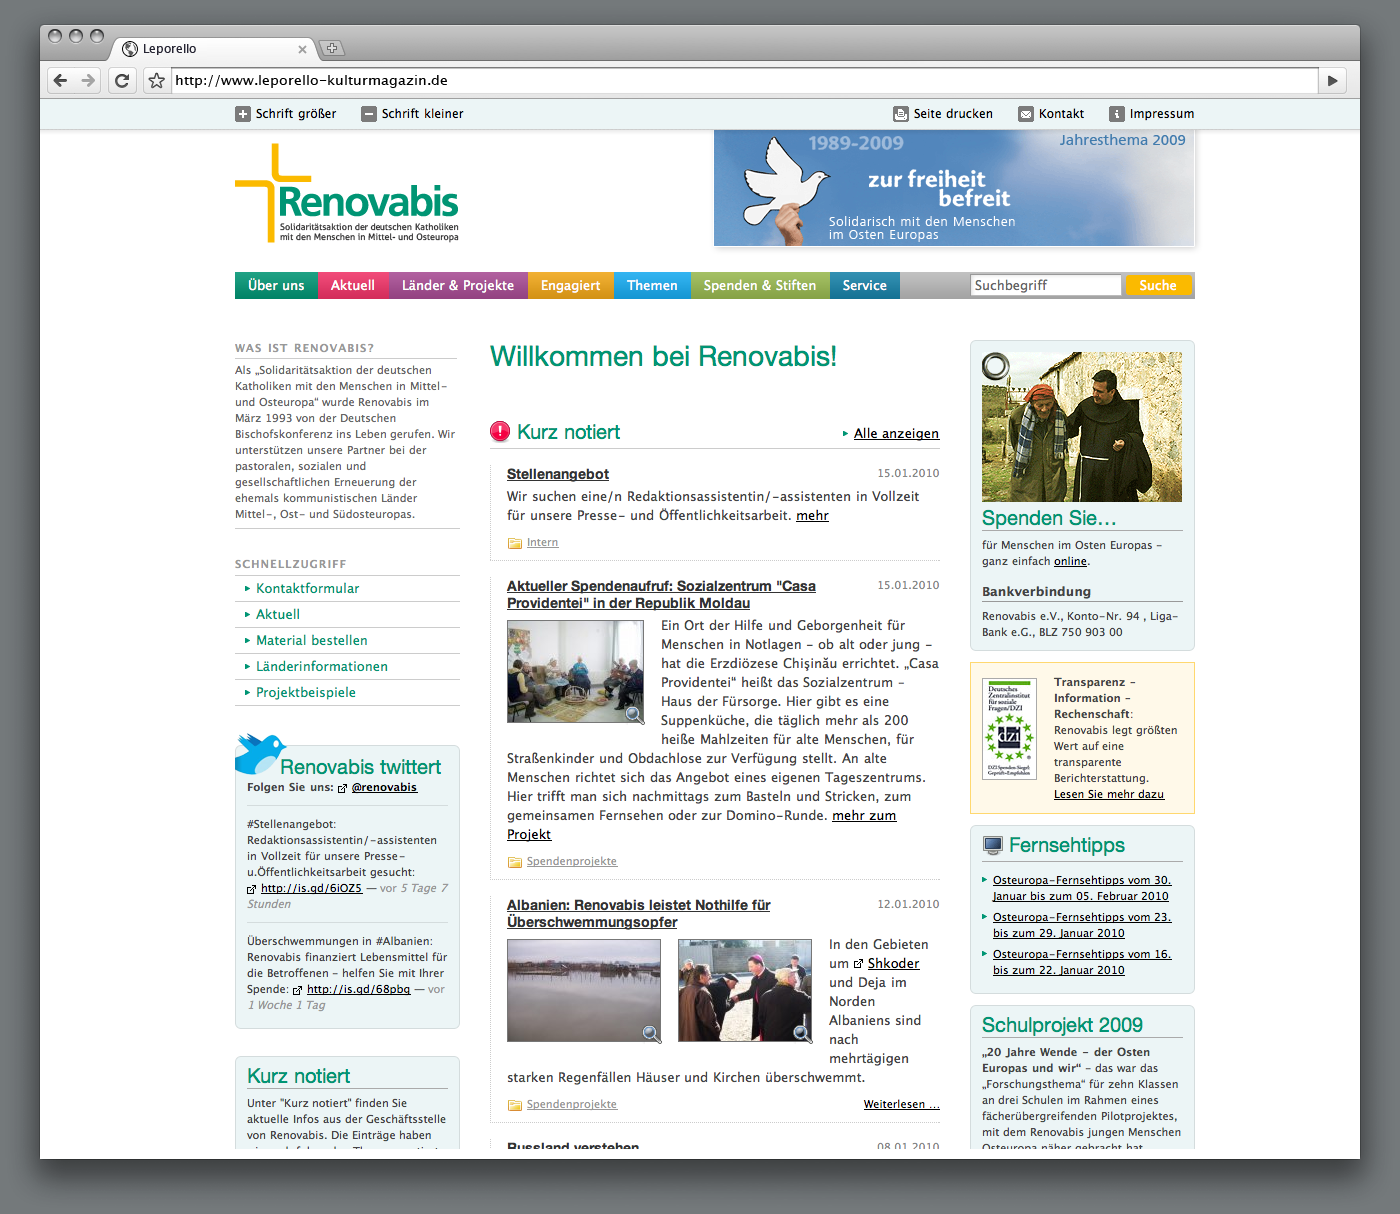This screenshot has width=1400, height=1214.
Task: Open the Spenden & Stiften menu
Action: click(759, 286)
